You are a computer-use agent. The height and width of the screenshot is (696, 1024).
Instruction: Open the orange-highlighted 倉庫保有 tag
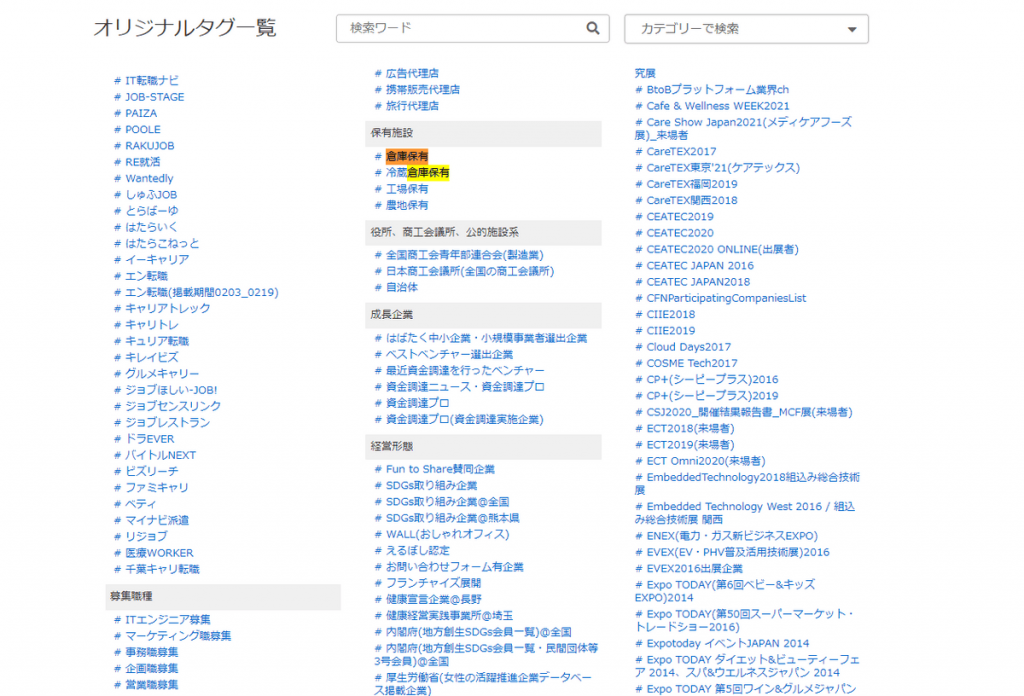(407, 156)
